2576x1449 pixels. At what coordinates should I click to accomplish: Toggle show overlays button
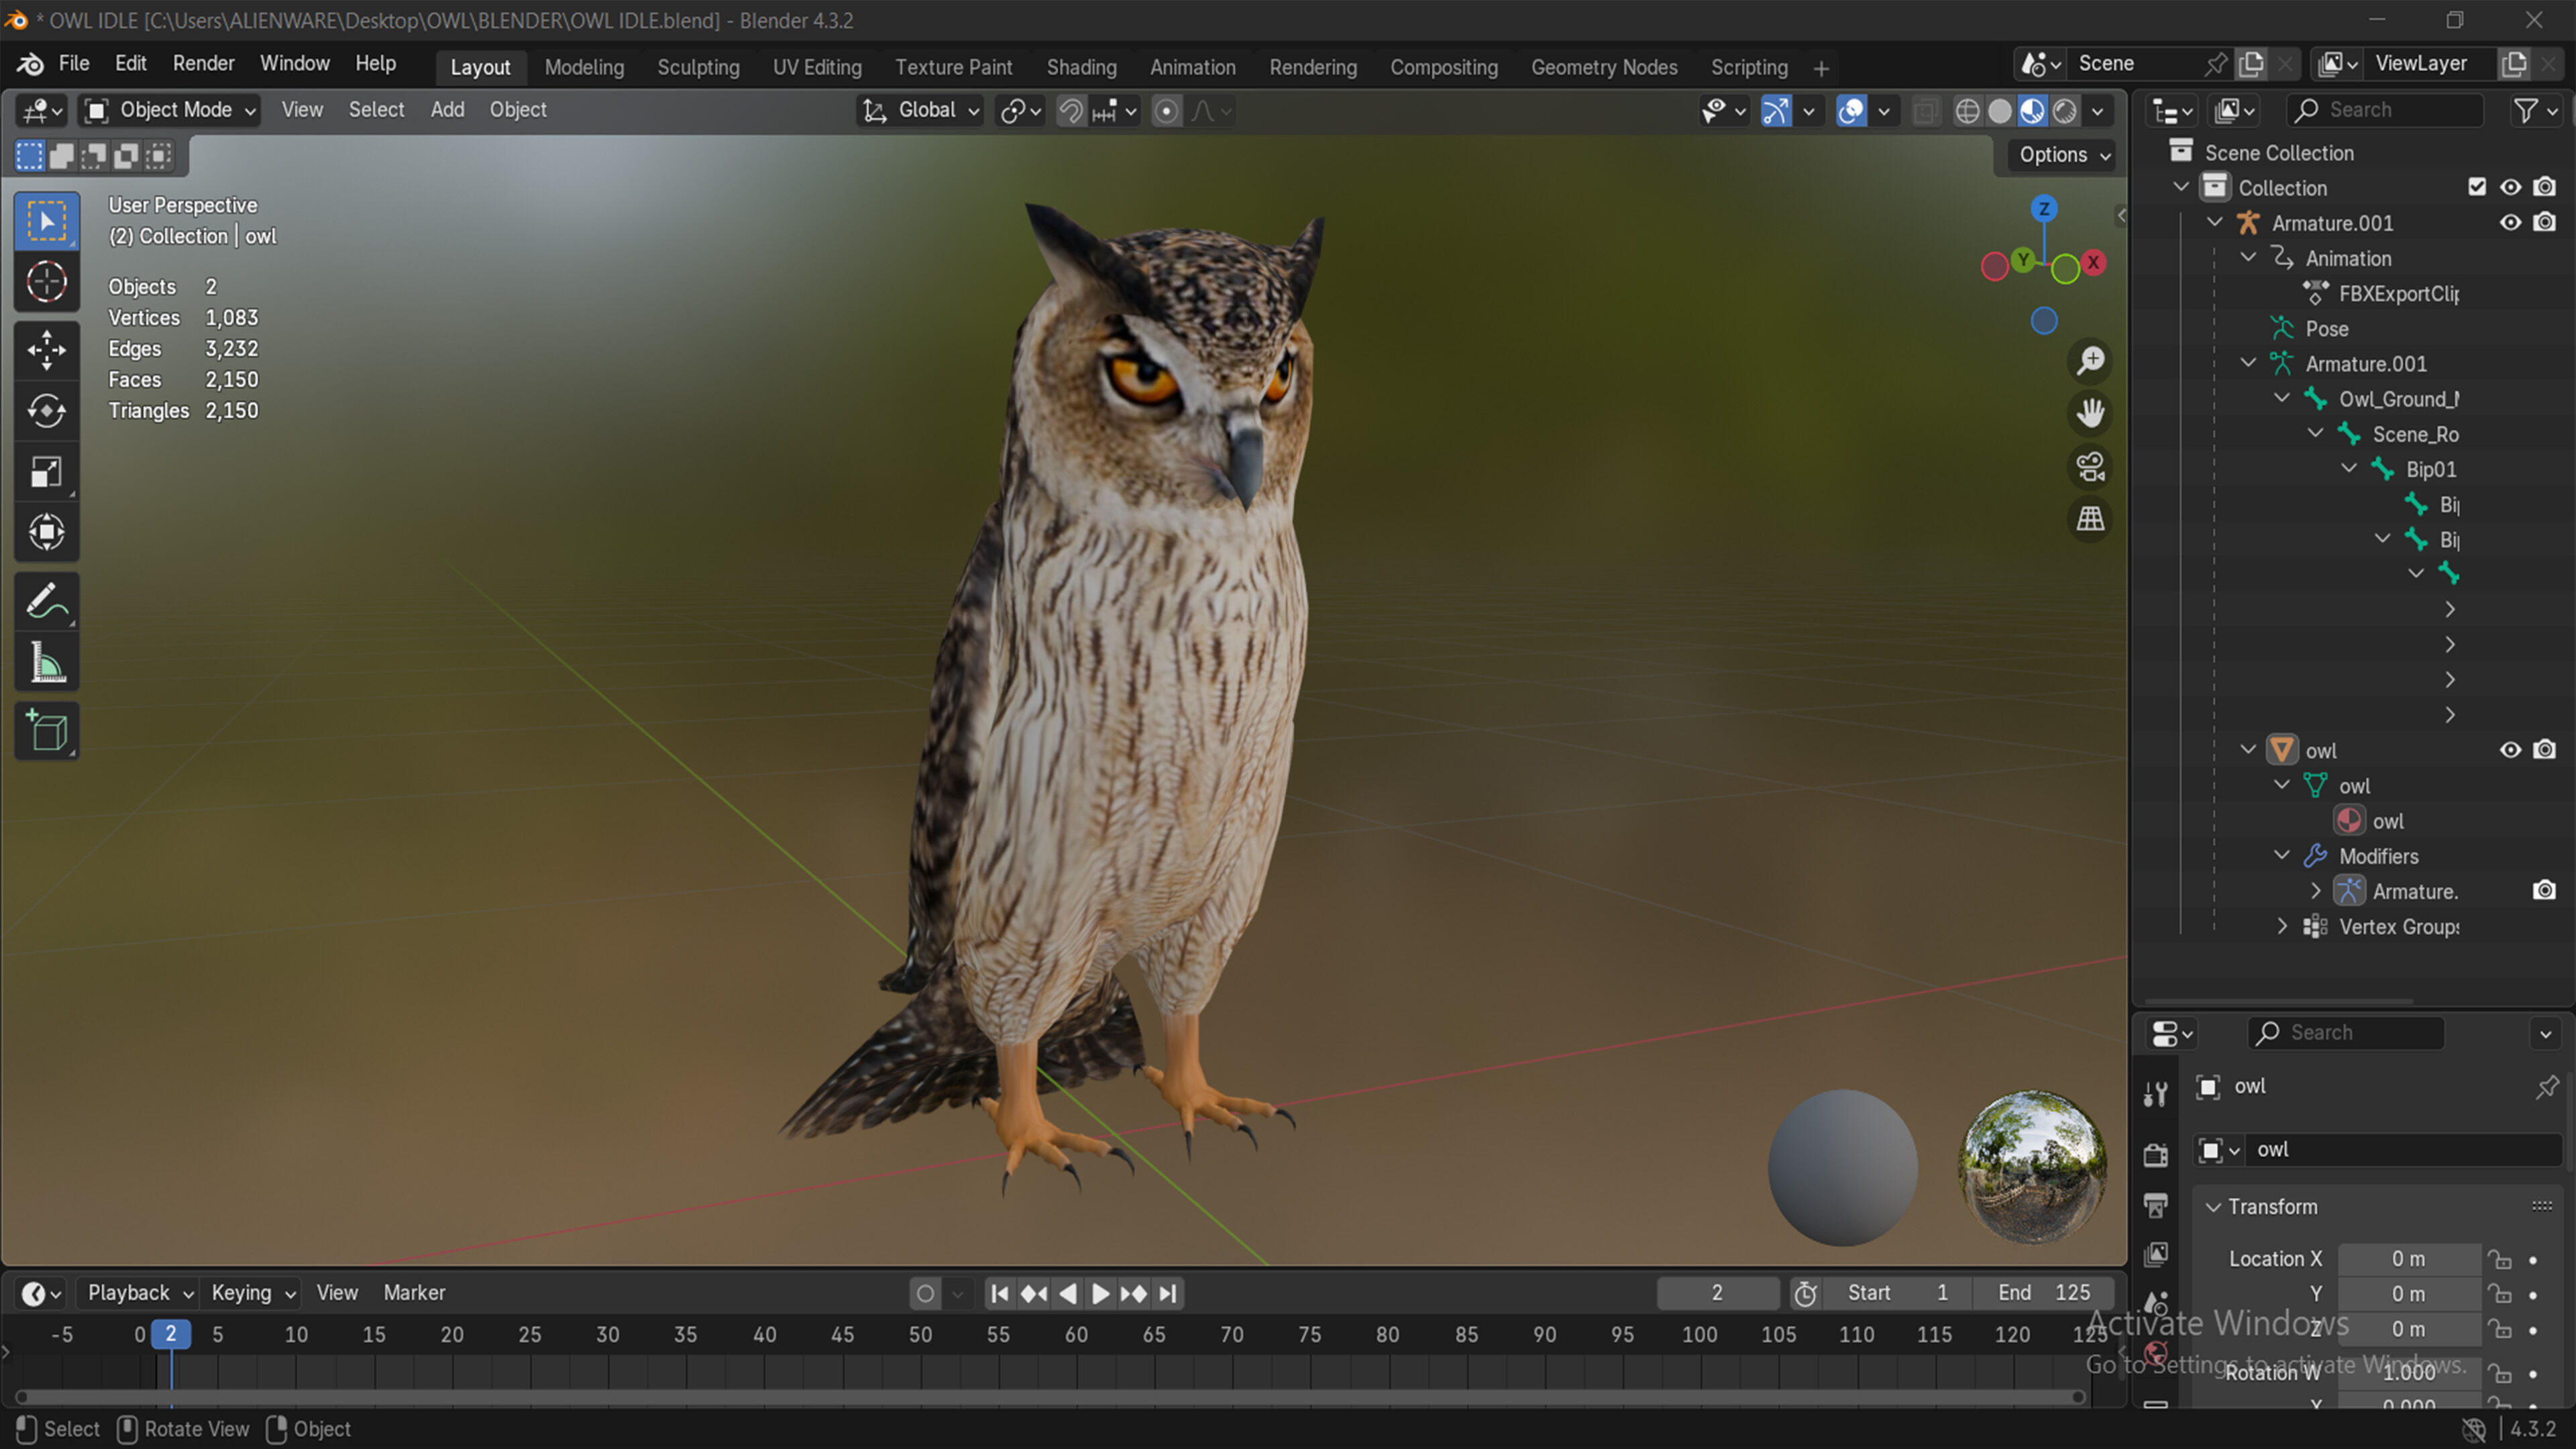click(1851, 111)
